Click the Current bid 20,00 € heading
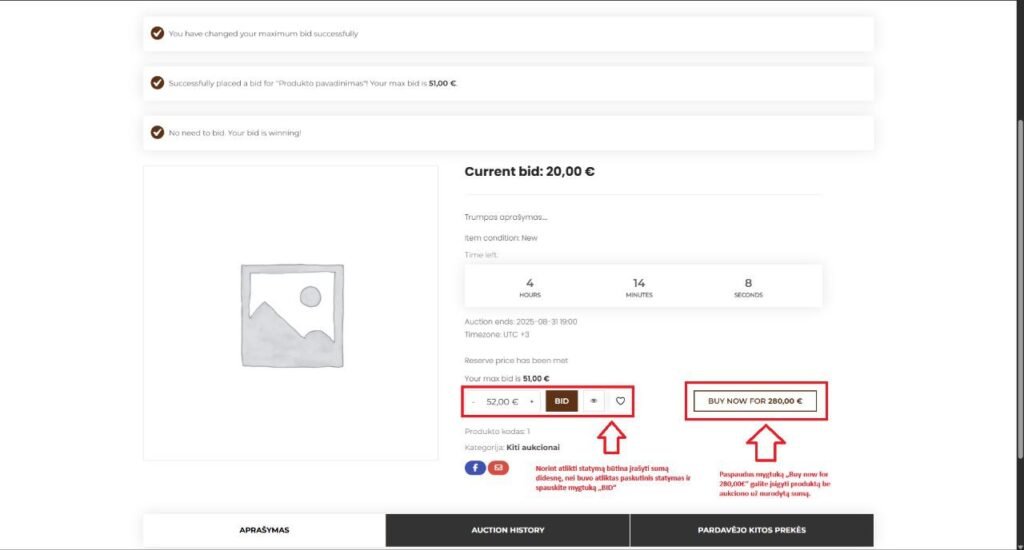Viewport: 1024px width, 550px height. coord(529,171)
